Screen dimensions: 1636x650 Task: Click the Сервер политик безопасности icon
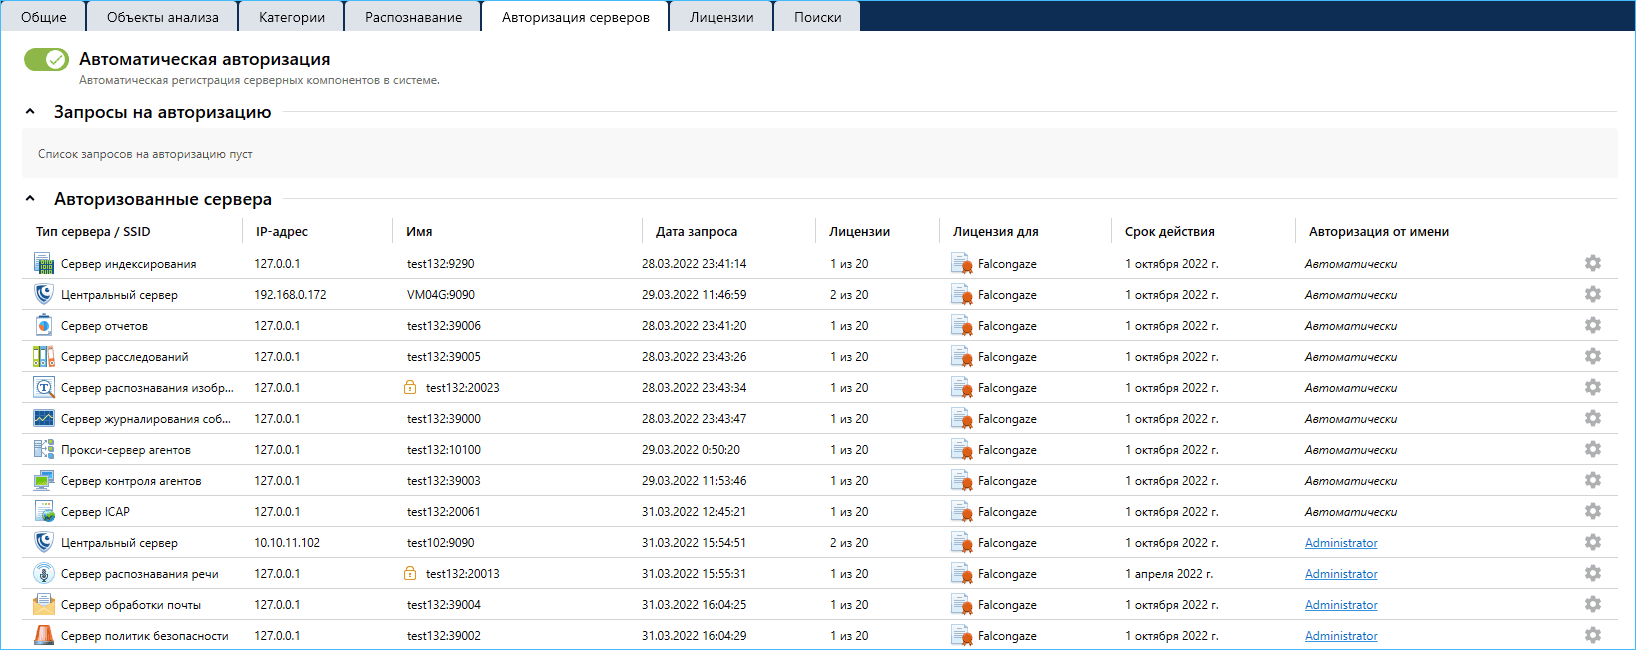44,636
